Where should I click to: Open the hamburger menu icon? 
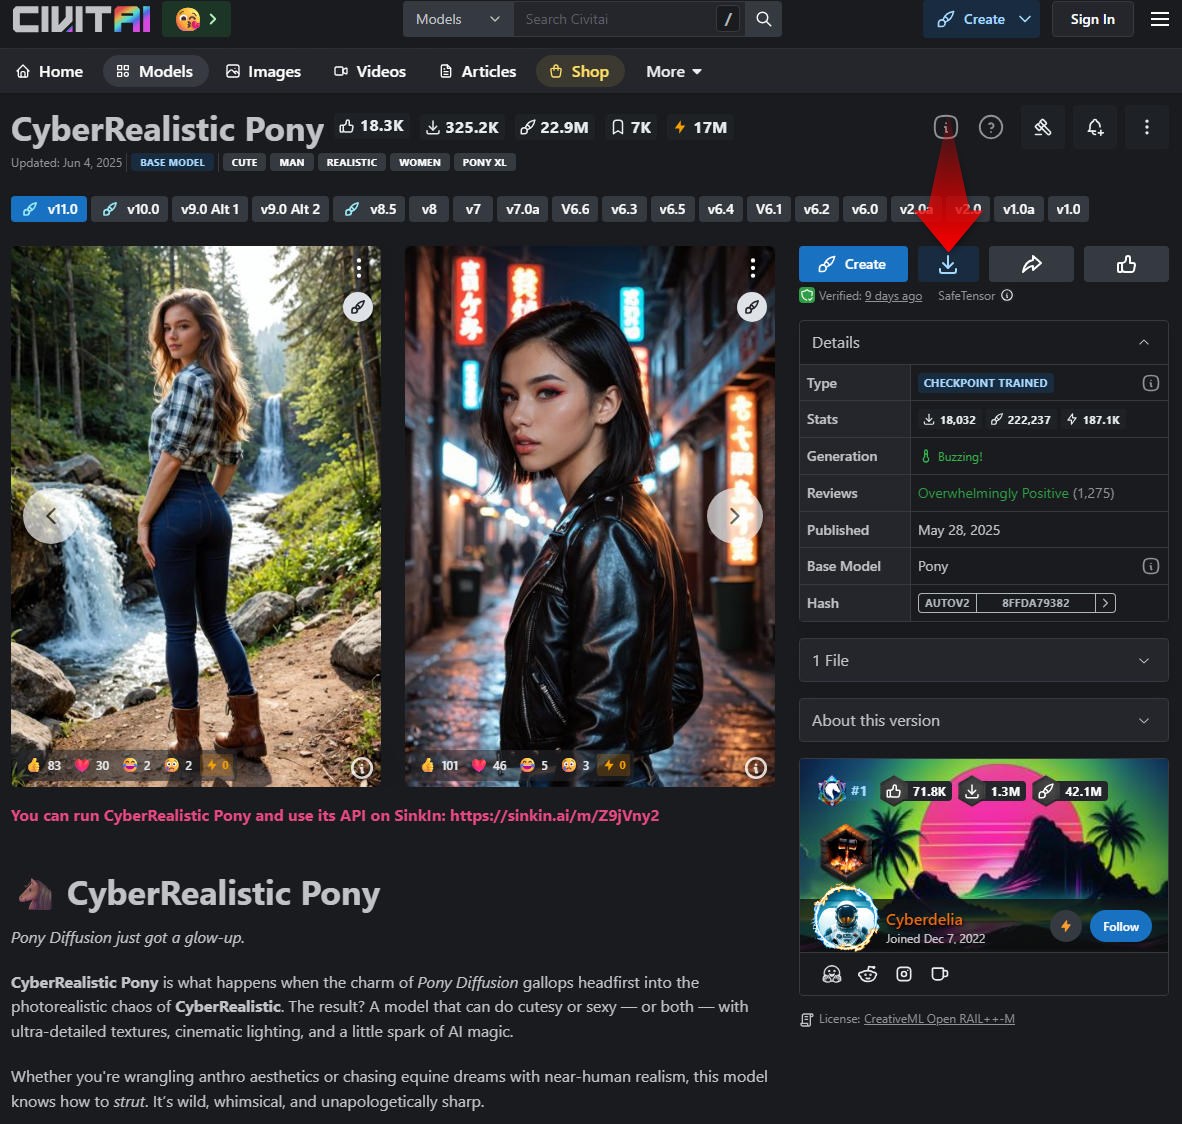(1160, 19)
